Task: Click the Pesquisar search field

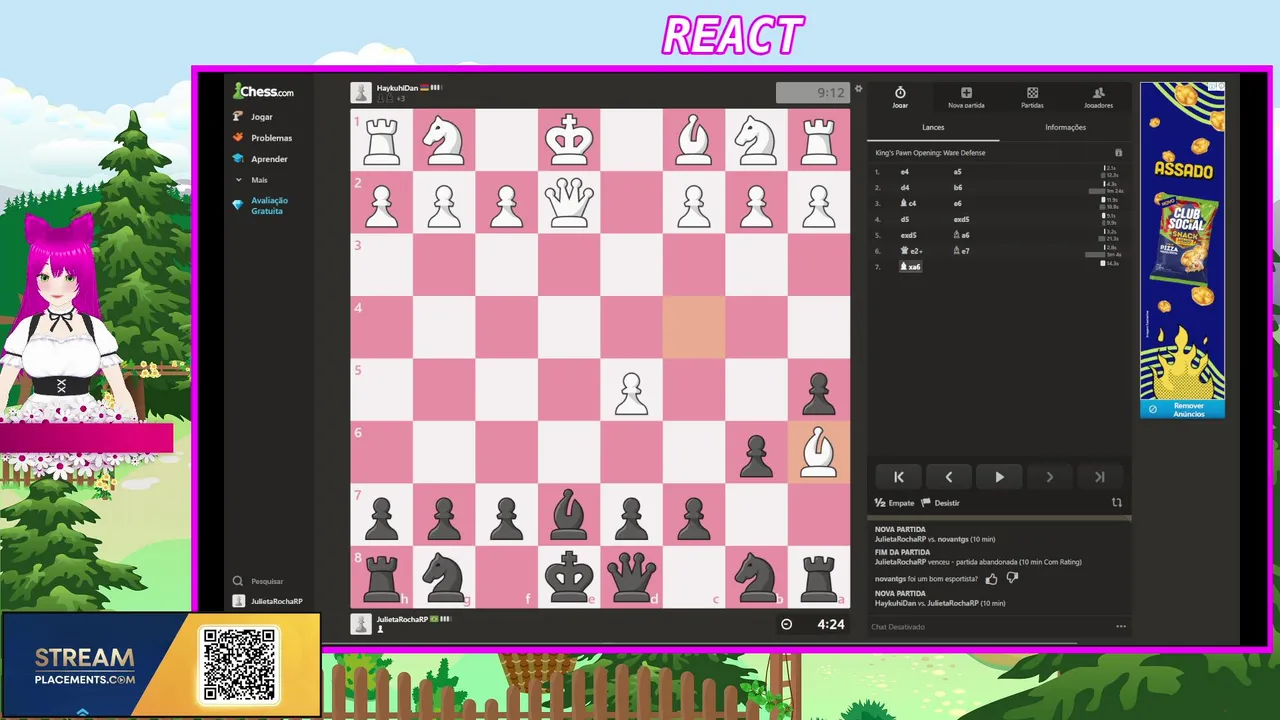Action: pos(266,581)
